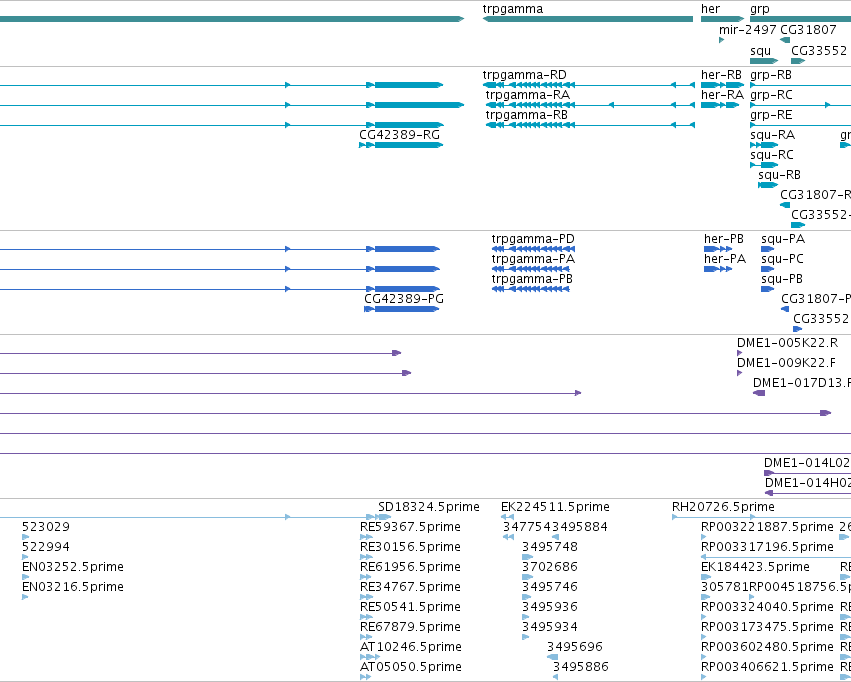Select the squ-RC transcript label
The image size is (851, 682).
click(772, 155)
